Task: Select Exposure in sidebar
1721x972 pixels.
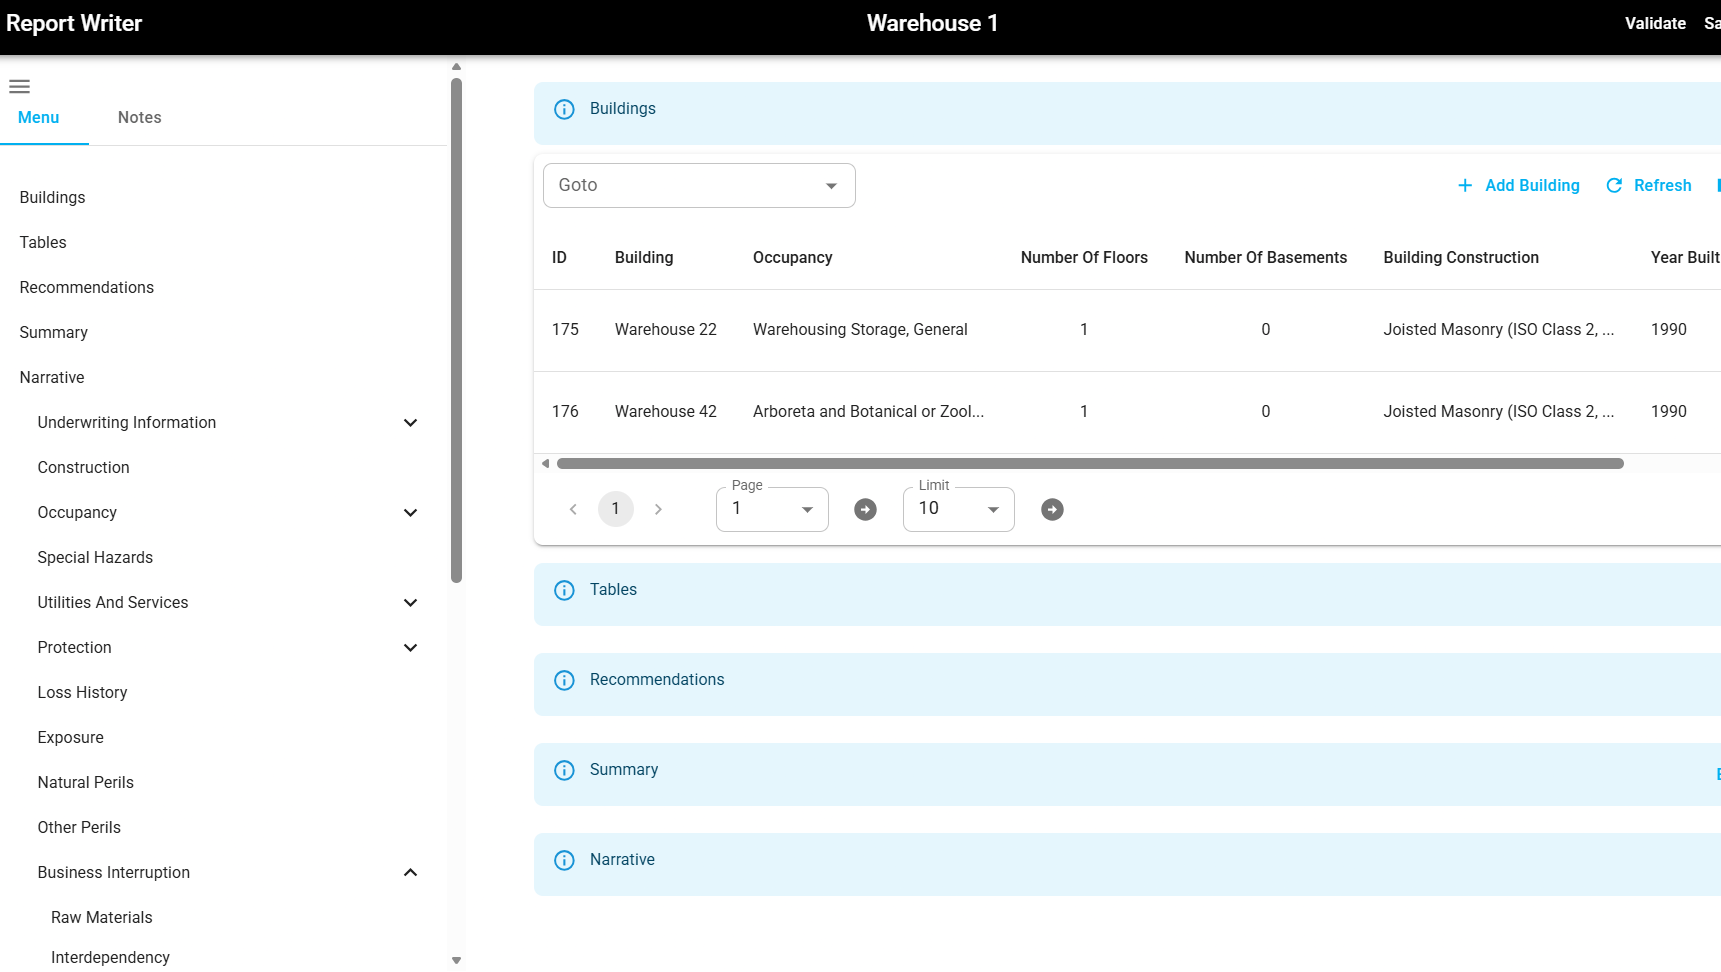Action: 71,738
